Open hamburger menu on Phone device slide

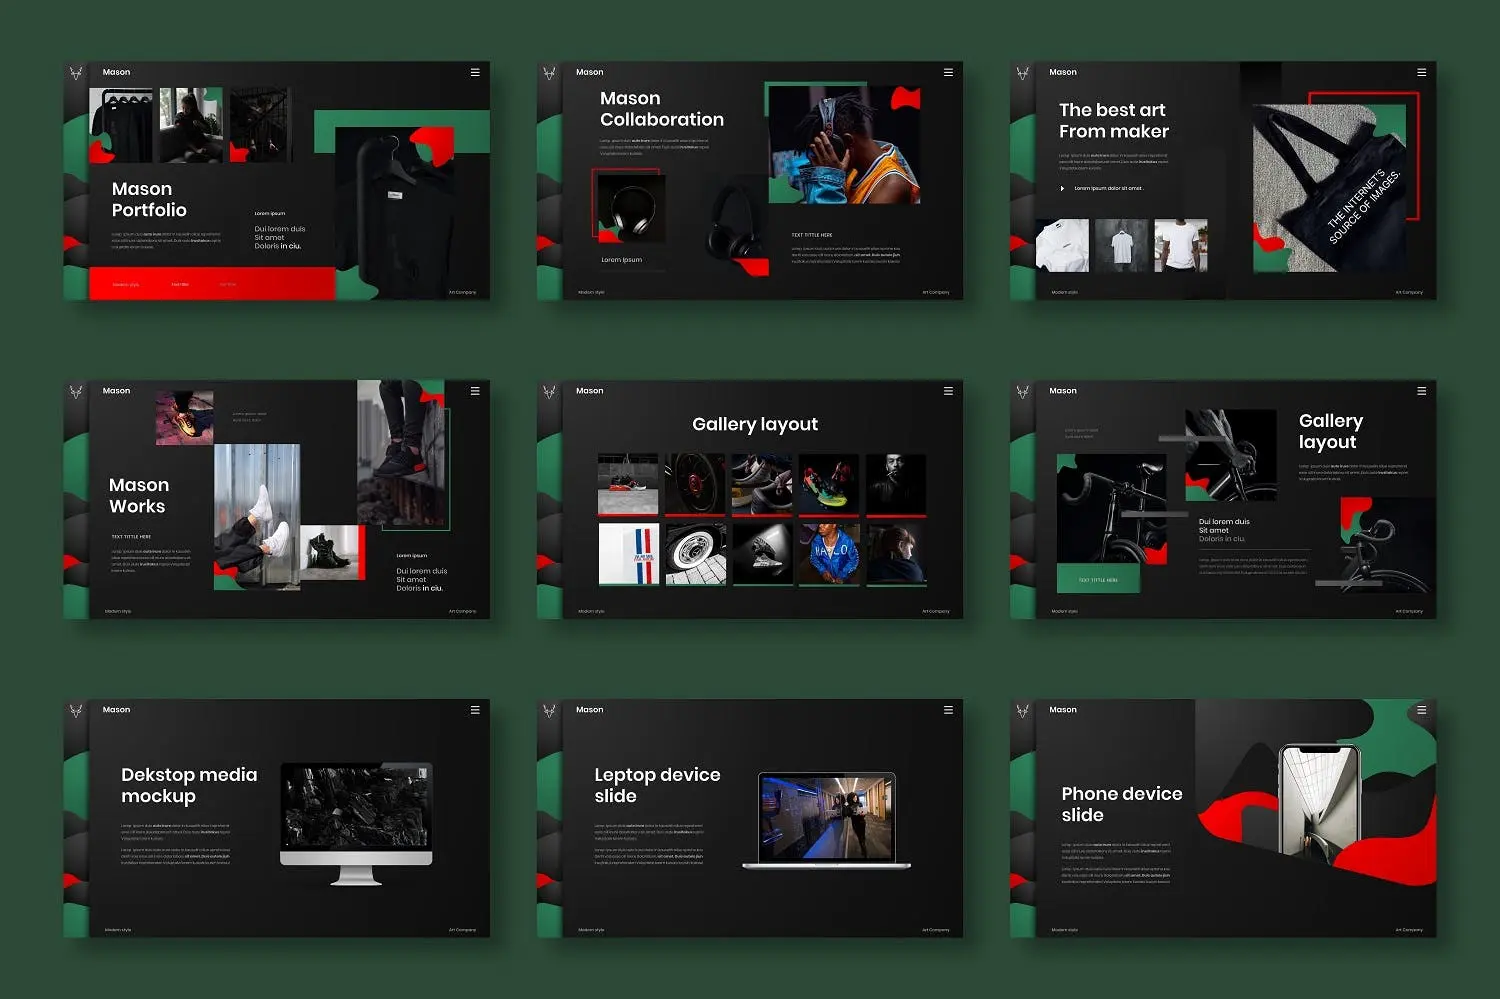tap(1421, 710)
